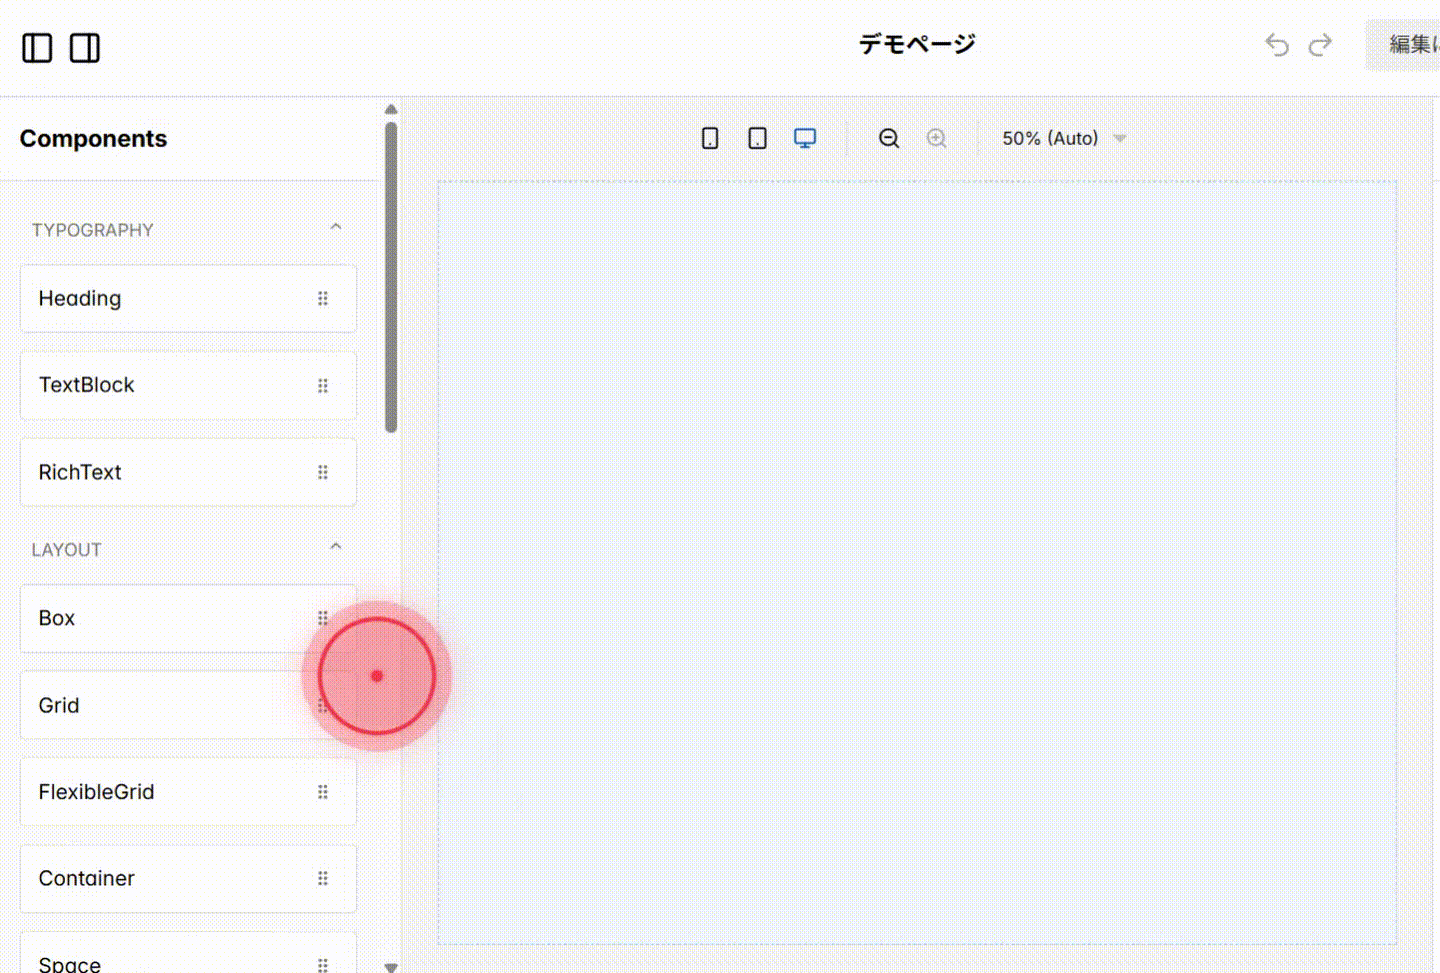Click the Undo arrow icon
This screenshot has height=973, width=1440.
[1276, 45]
